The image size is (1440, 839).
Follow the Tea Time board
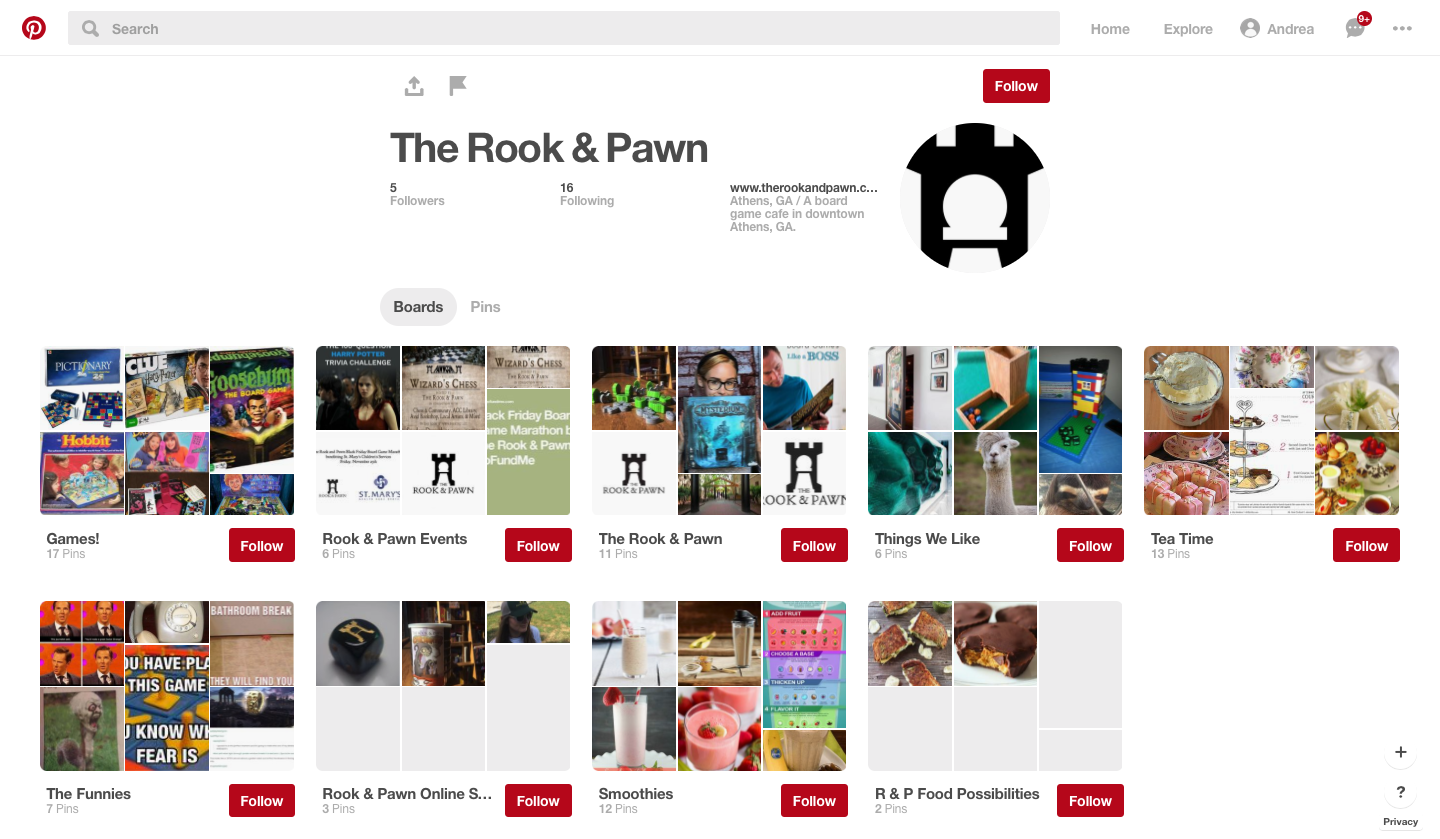[1366, 546]
